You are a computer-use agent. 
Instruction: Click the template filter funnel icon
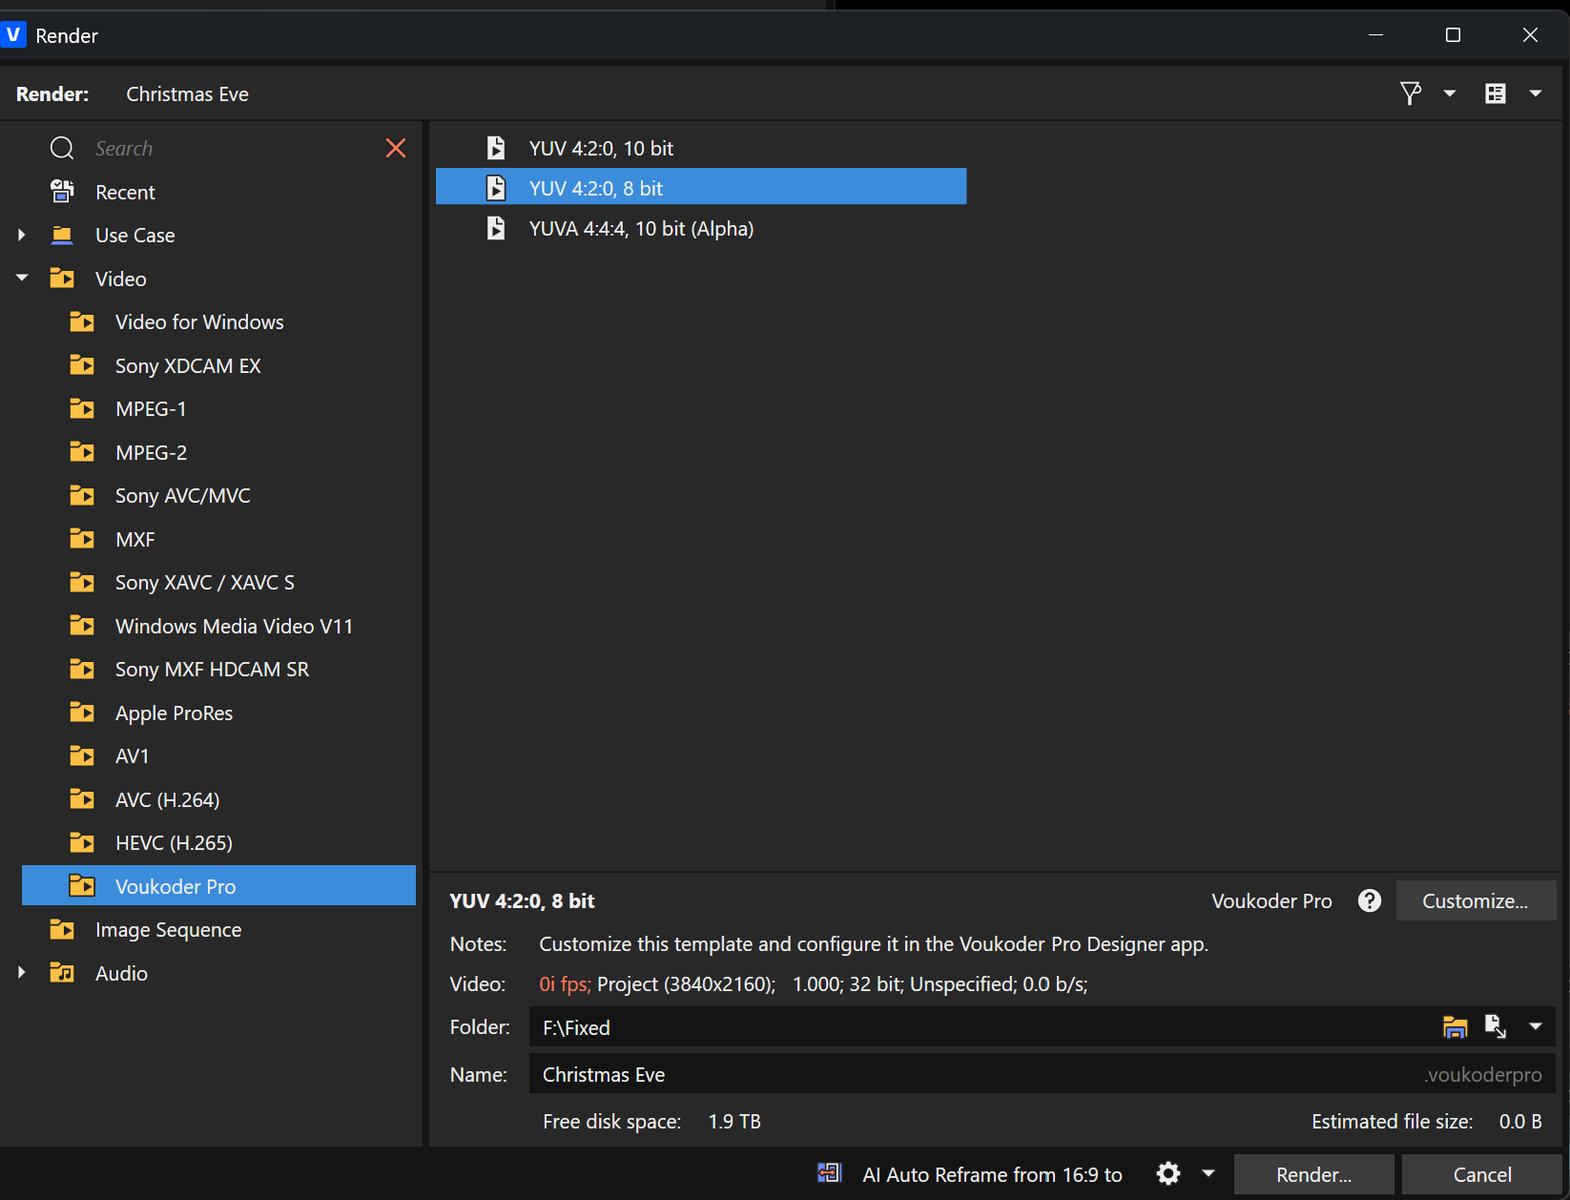point(1410,94)
